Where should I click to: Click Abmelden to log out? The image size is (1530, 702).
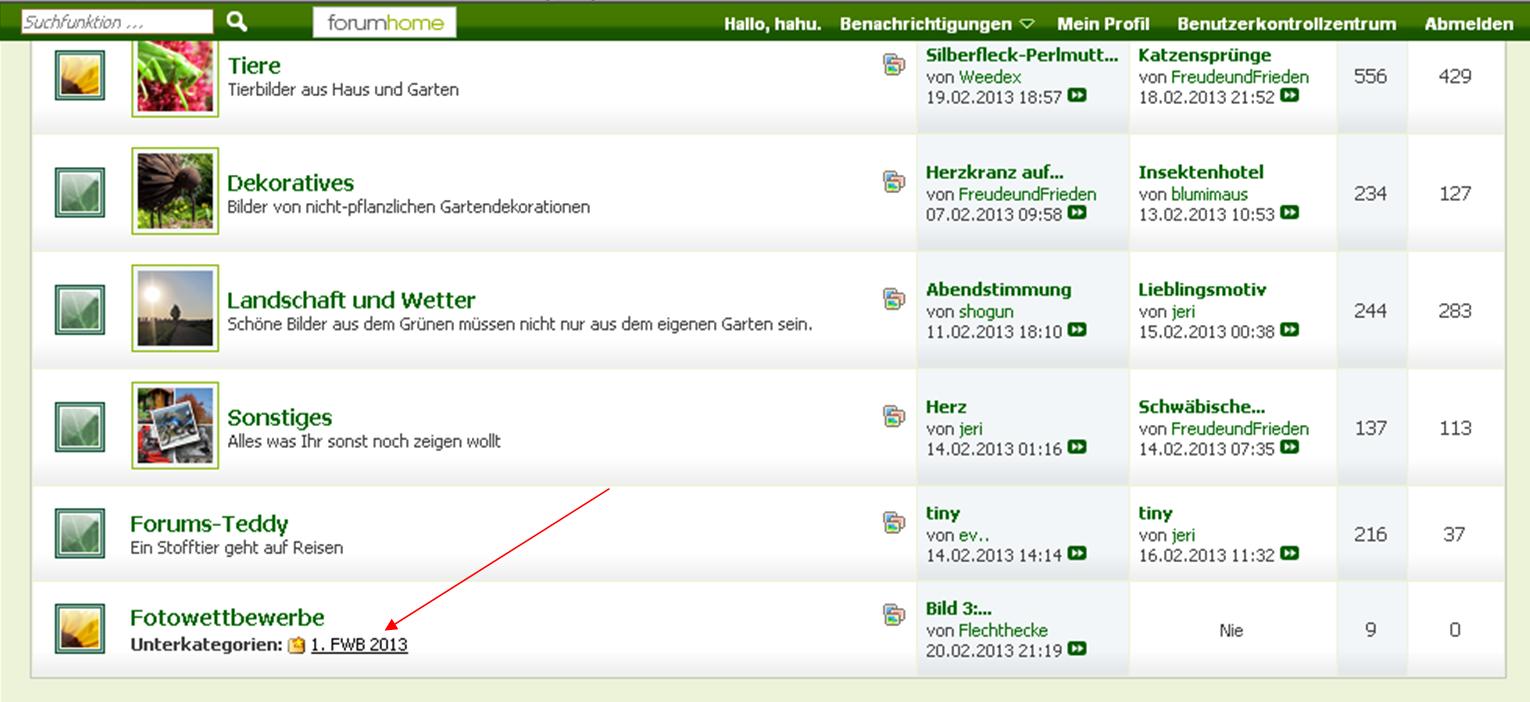click(1468, 24)
